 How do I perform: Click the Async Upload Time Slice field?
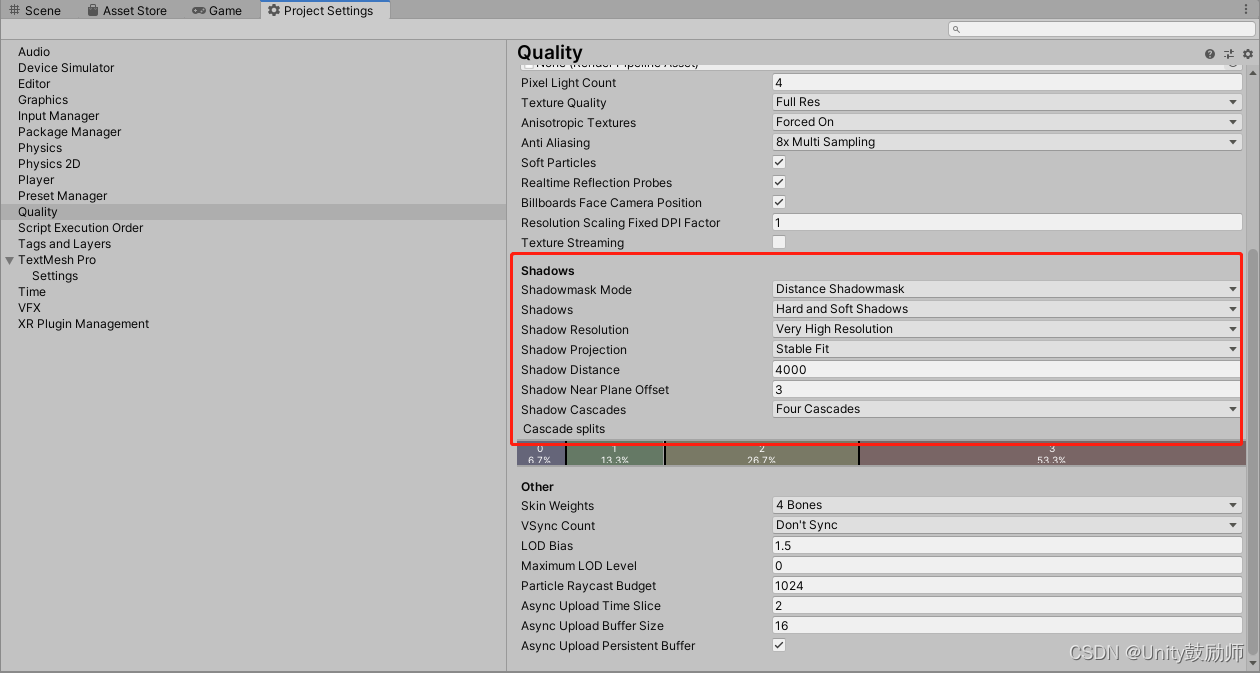pos(1007,605)
